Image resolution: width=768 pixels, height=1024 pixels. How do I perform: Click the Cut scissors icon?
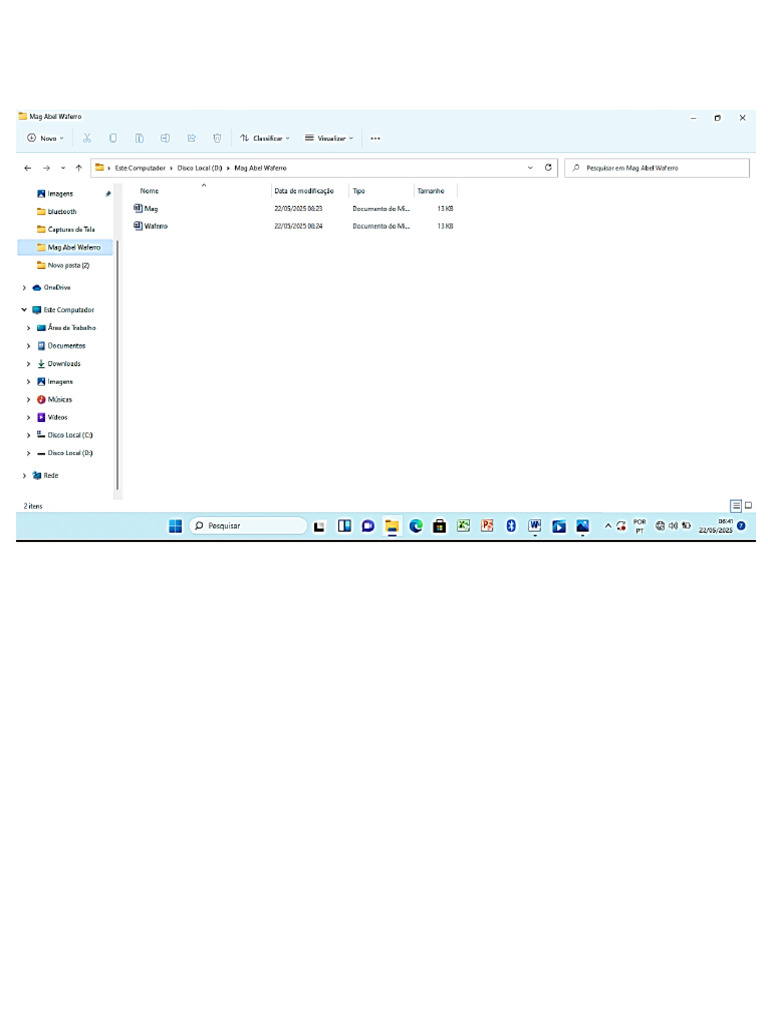pyautogui.click(x=87, y=138)
